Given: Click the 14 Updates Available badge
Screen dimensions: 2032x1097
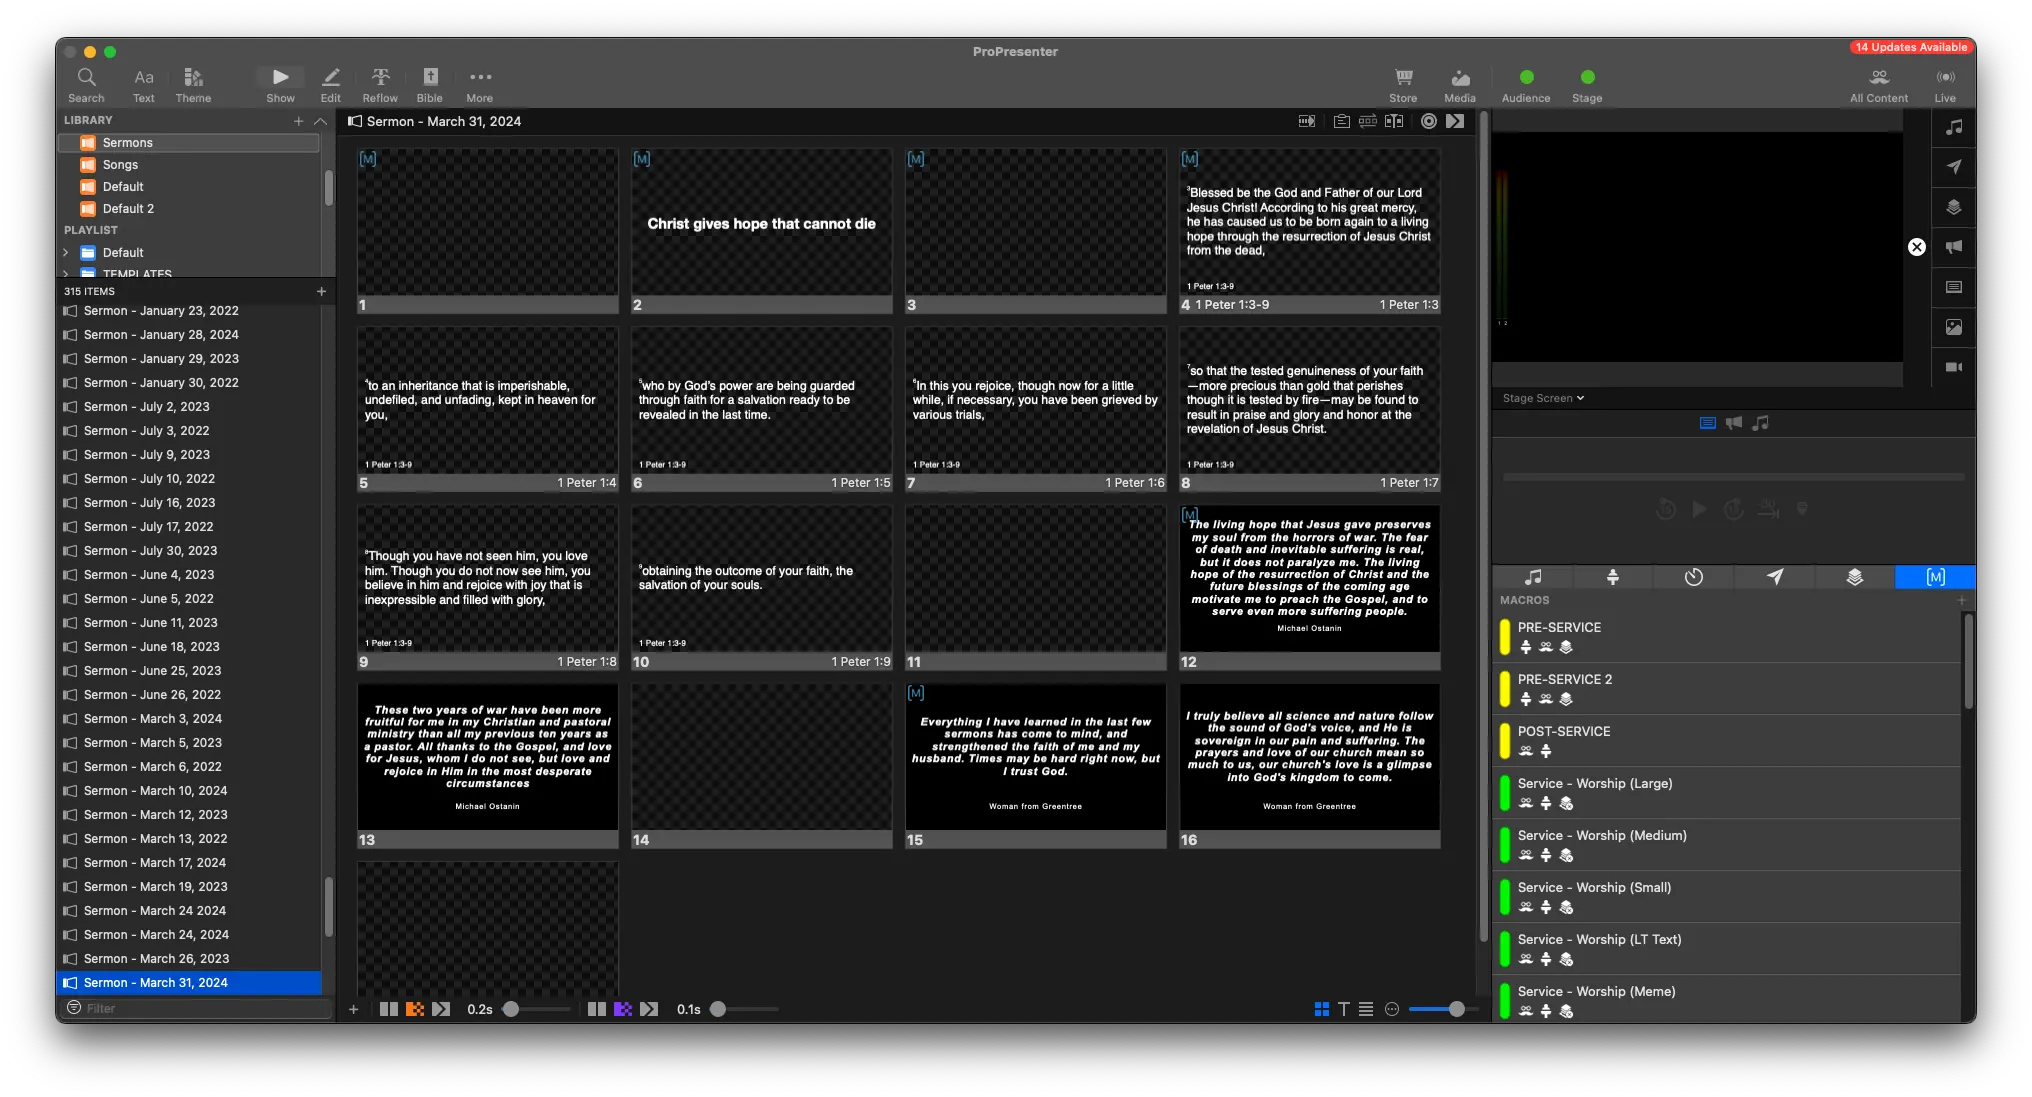Looking at the screenshot, I should click(1910, 47).
